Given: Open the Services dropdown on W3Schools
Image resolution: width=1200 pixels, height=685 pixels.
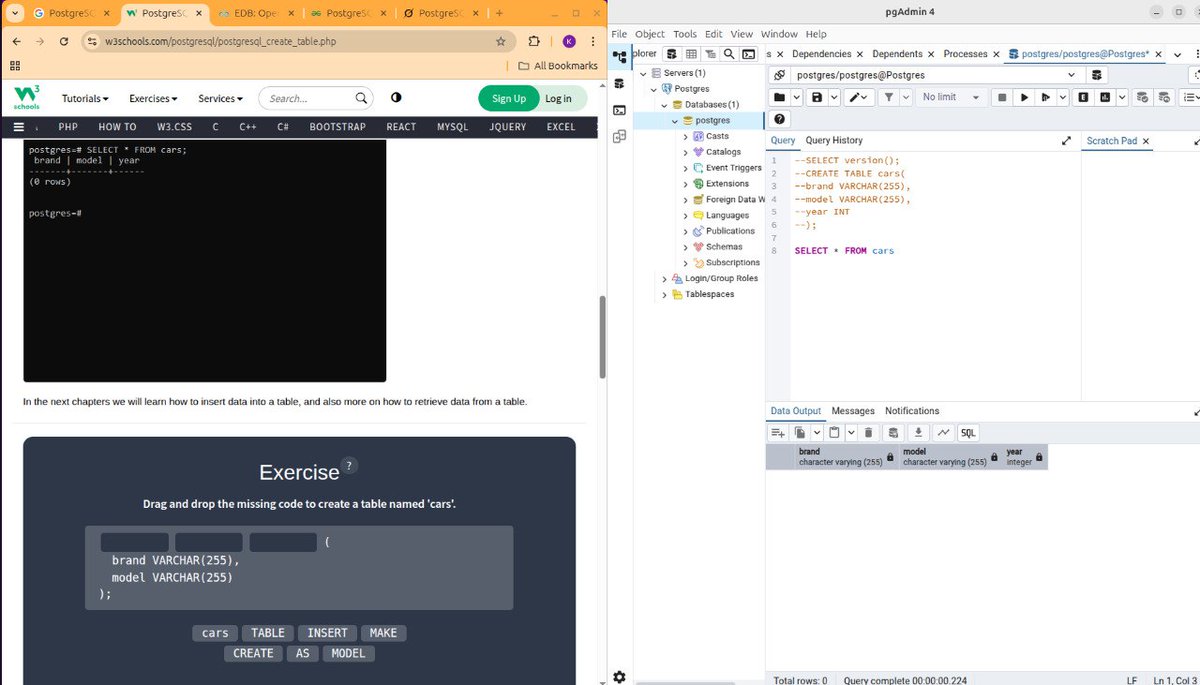Looking at the screenshot, I should tap(220, 98).
